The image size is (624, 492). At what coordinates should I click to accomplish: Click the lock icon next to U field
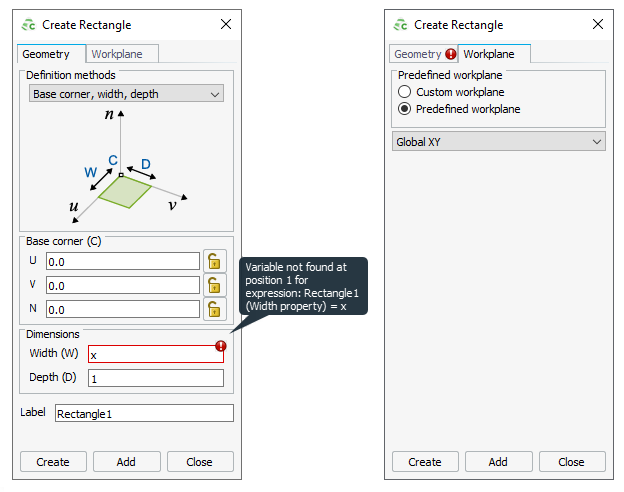click(x=214, y=261)
